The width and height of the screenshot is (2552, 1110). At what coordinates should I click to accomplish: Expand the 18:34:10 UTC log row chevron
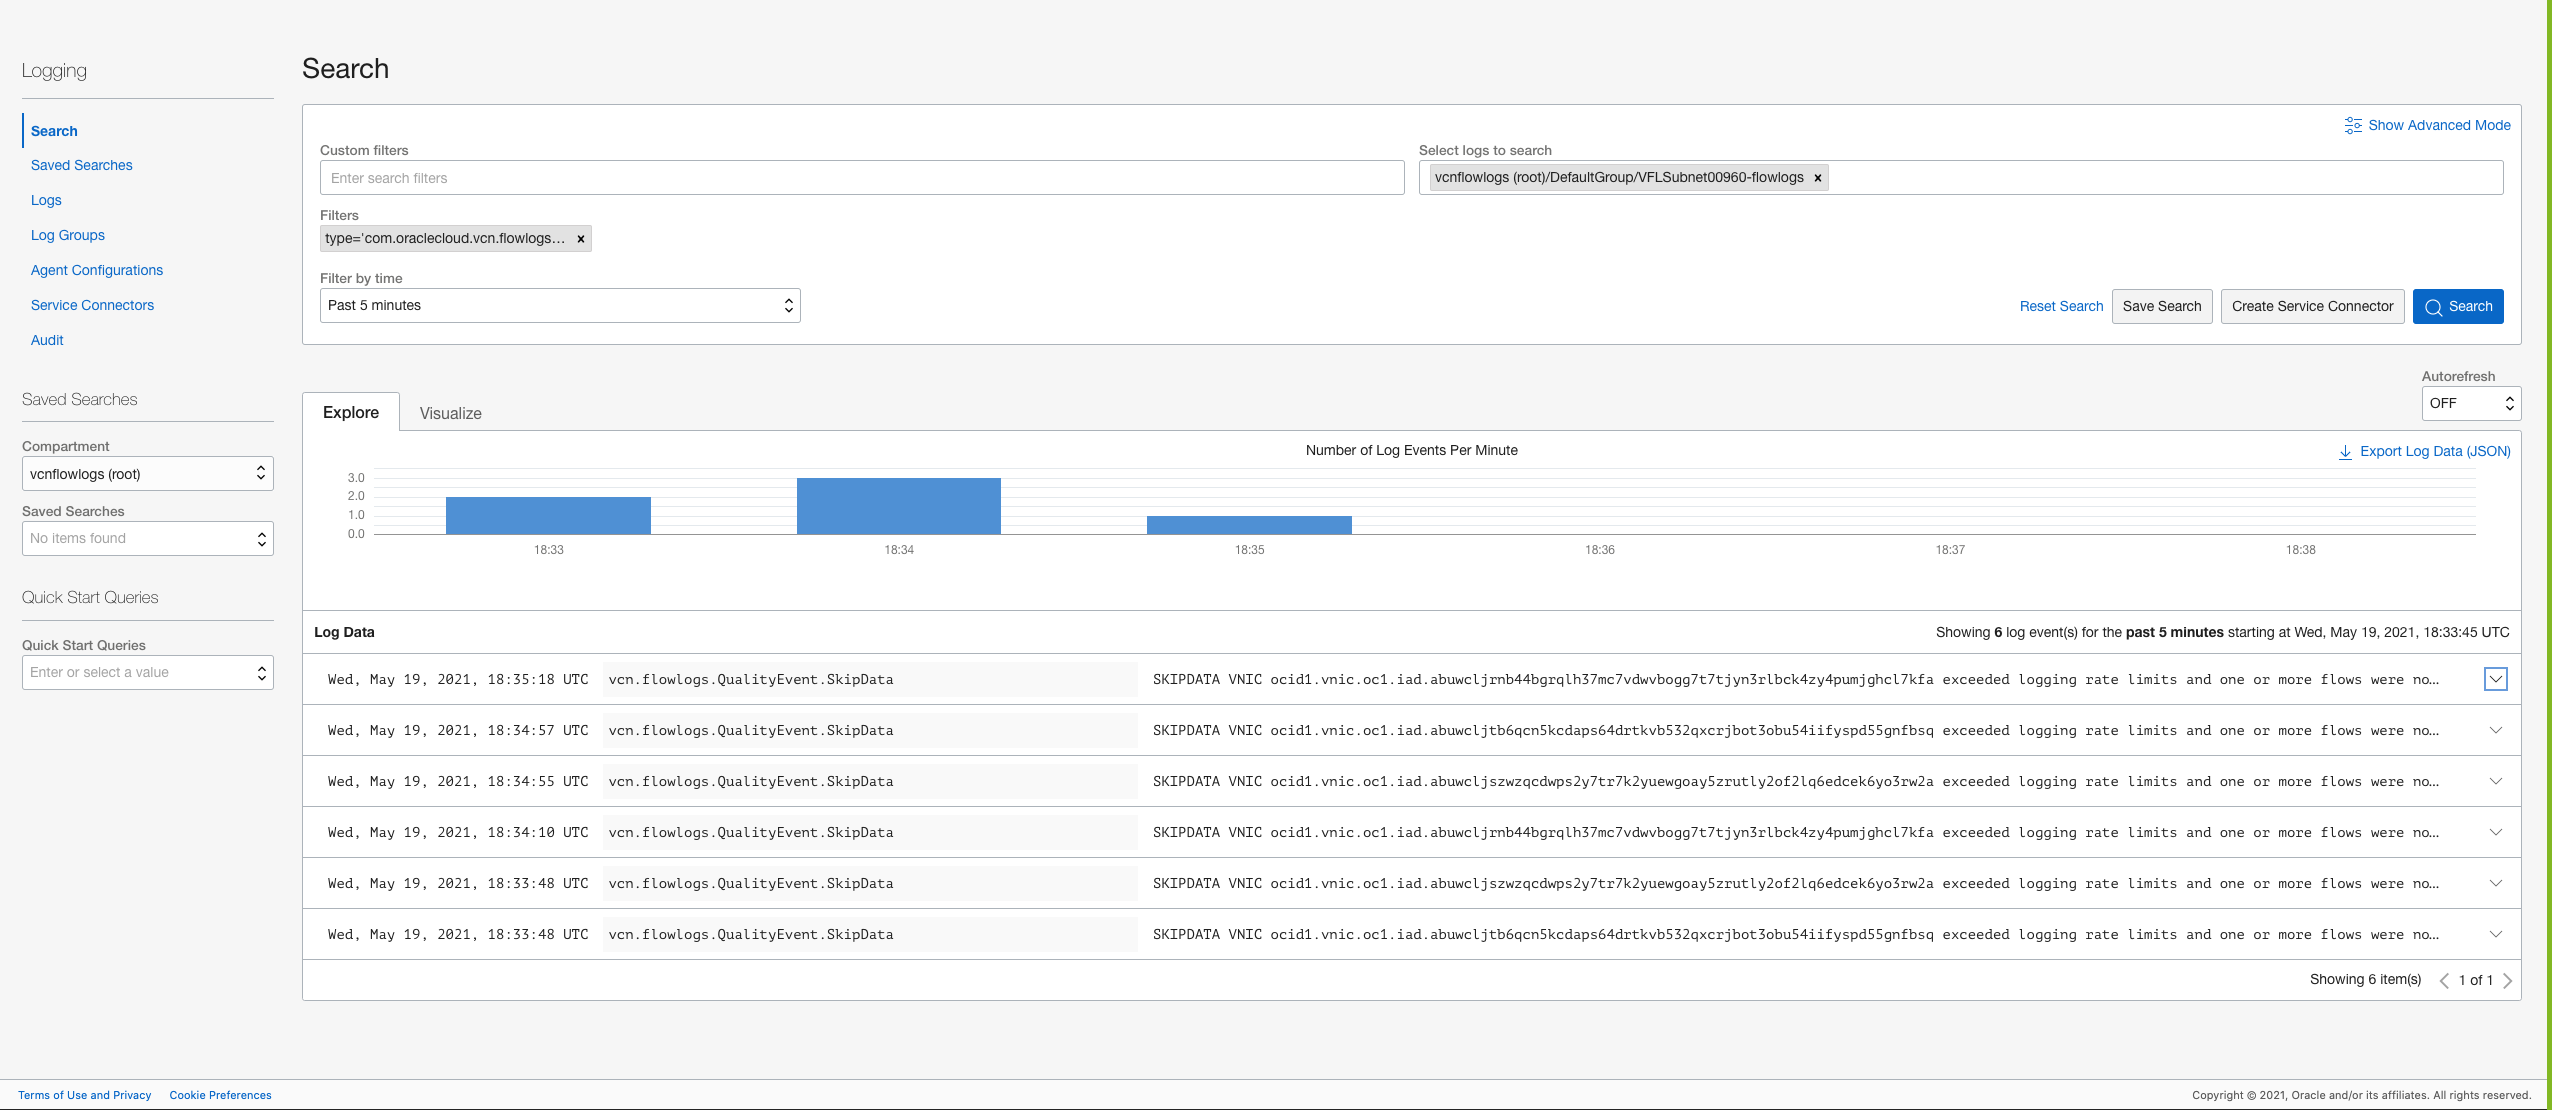[x=2495, y=832]
